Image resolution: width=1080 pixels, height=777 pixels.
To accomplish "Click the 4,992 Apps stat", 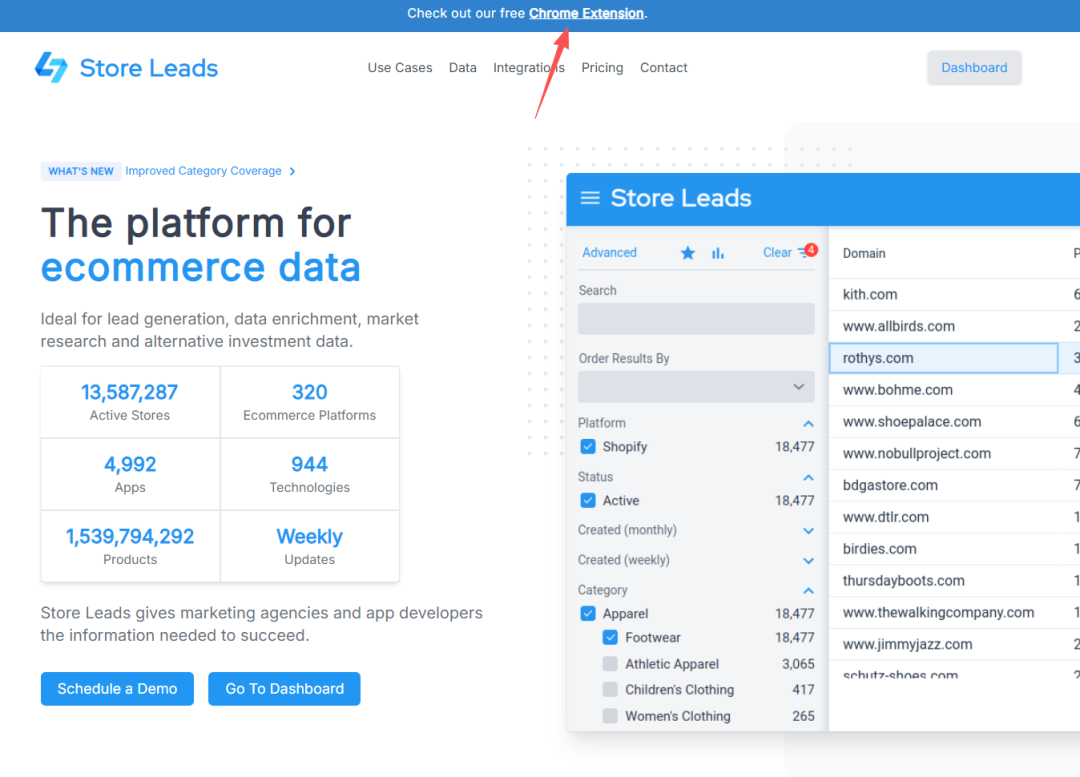I will [x=130, y=475].
